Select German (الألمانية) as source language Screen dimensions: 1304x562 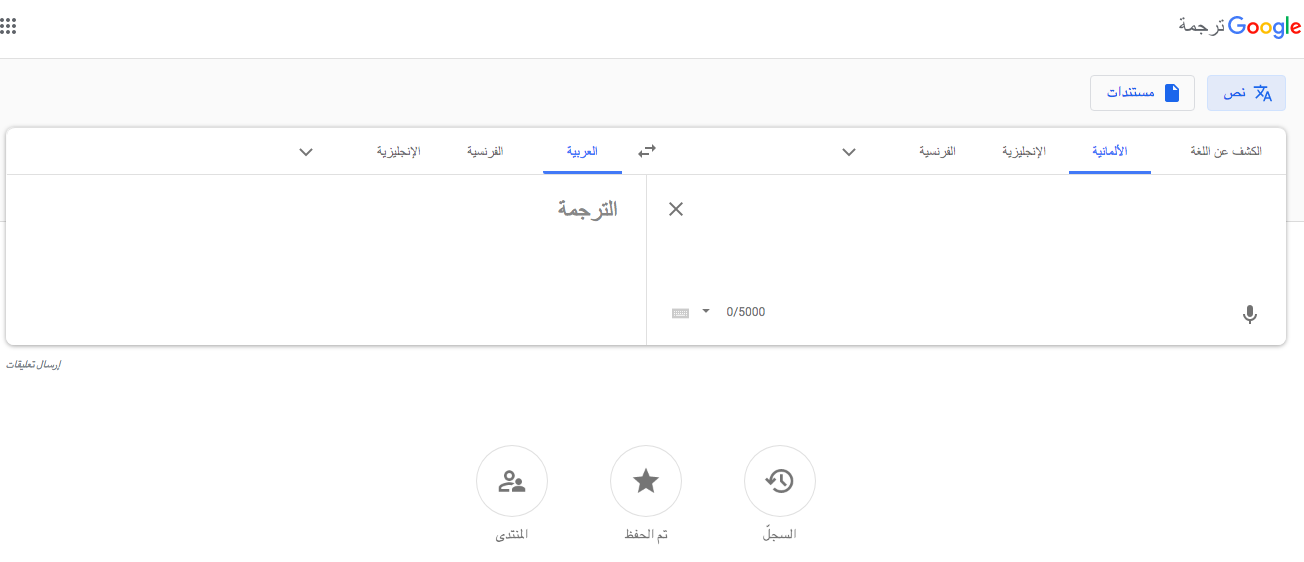tap(1109, 151)
